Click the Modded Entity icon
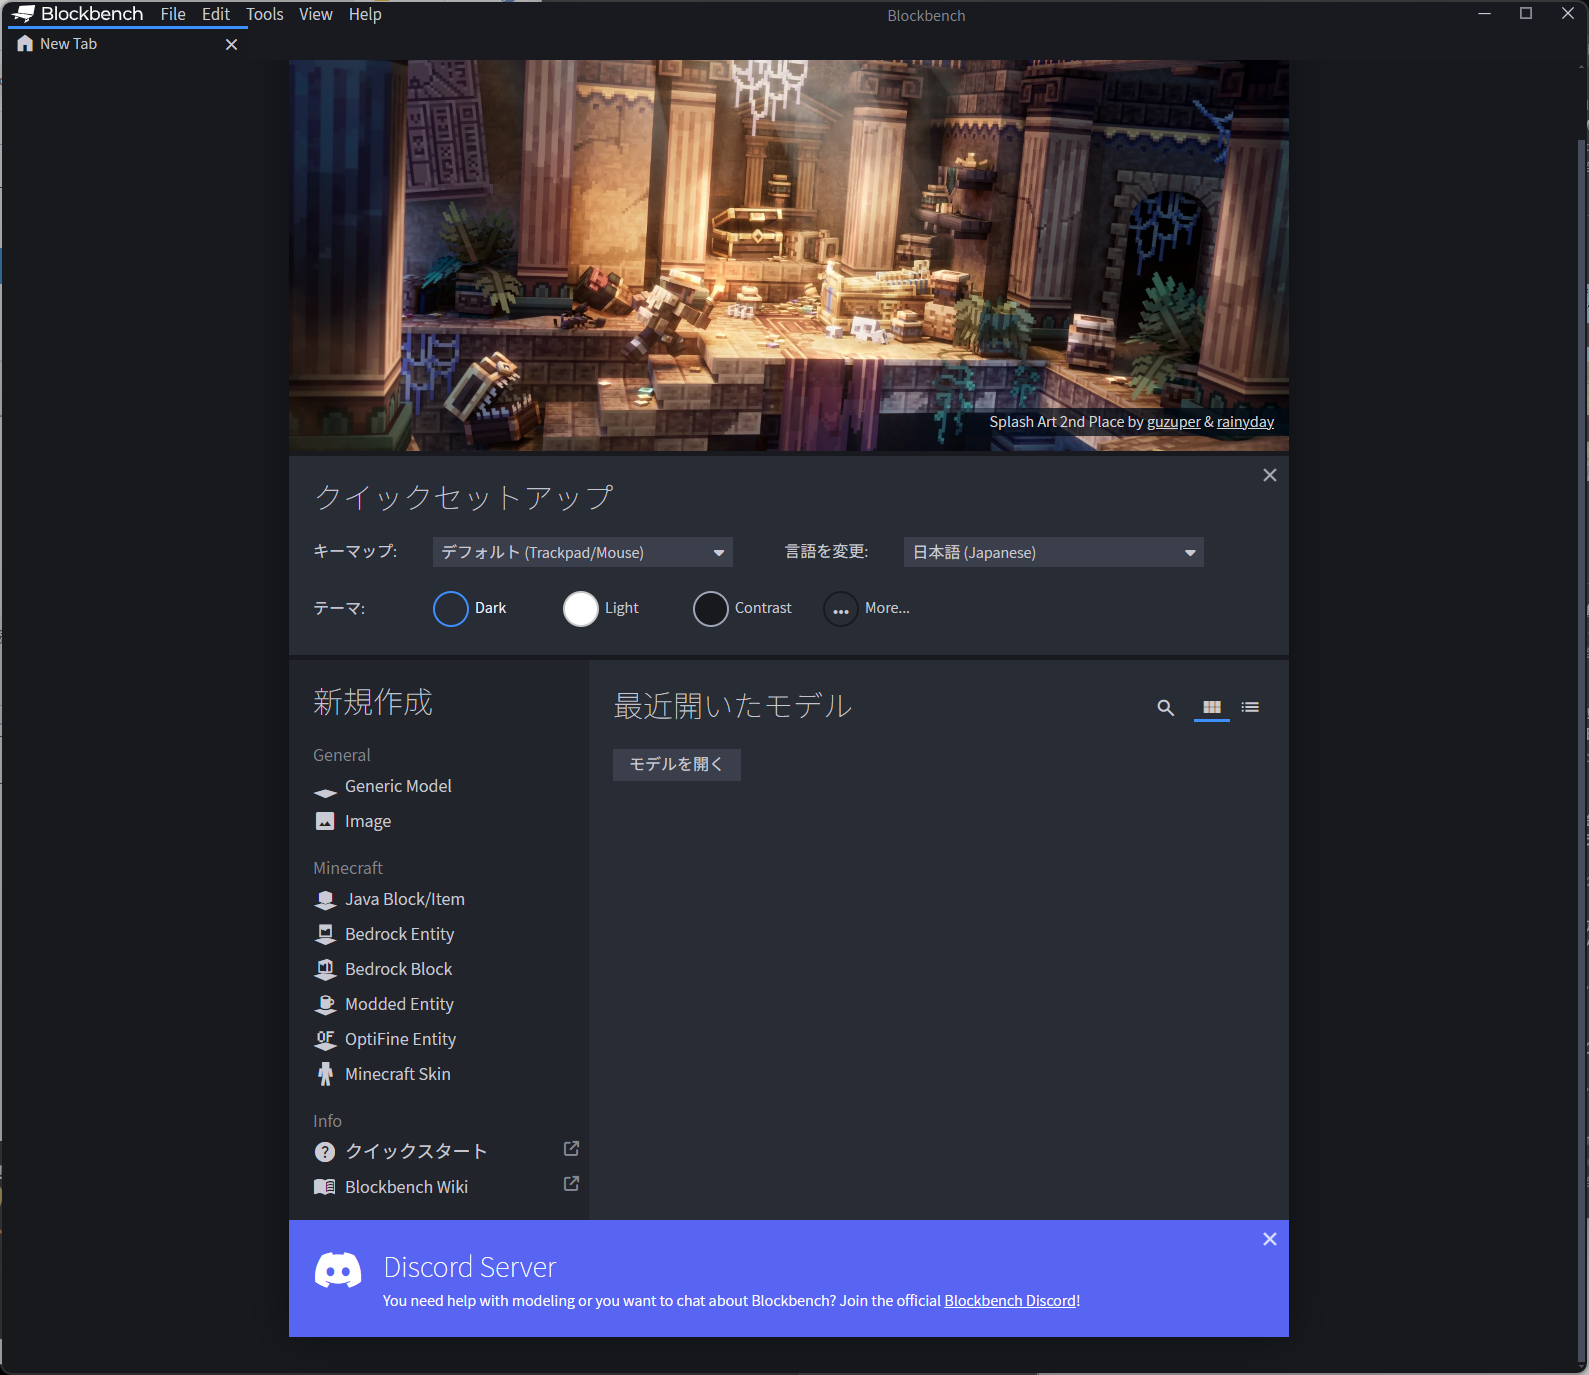Image resolution: width=1589 pixels, height=1375 pixels. [325, 1004]
